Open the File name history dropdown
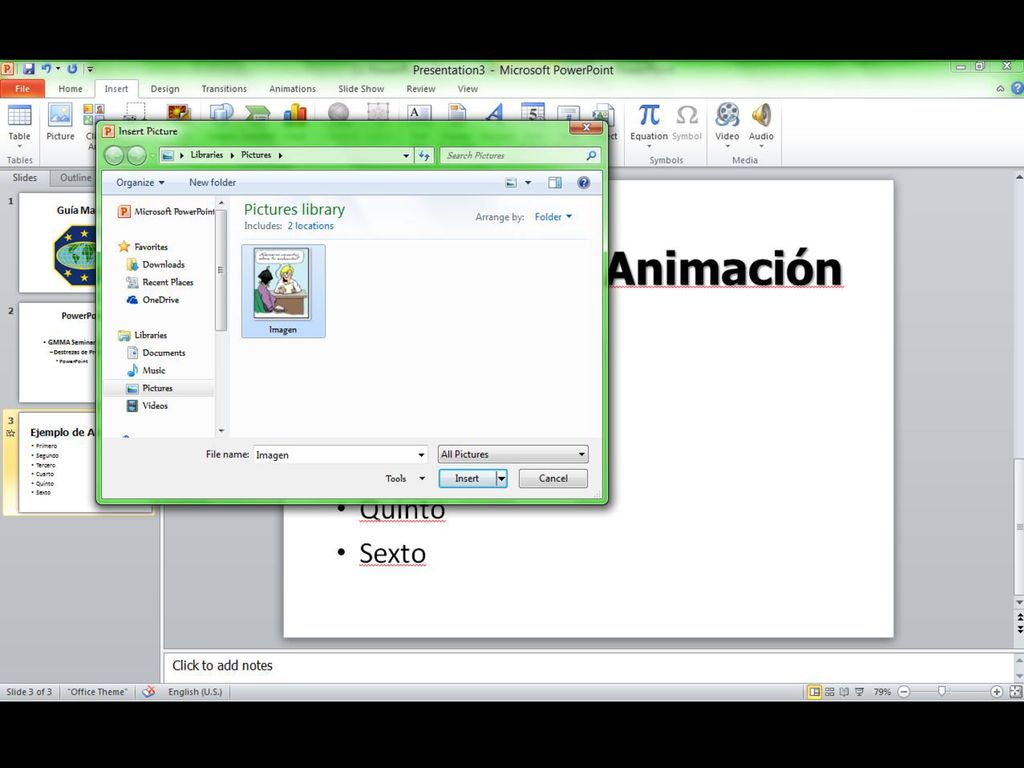This screenshot has height=768, width=1024. click(421, 455)
